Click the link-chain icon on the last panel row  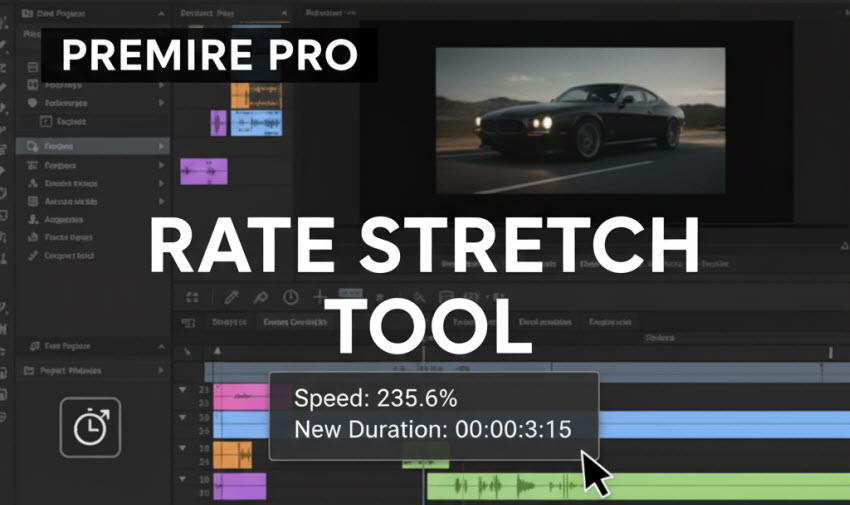[33, 255]
